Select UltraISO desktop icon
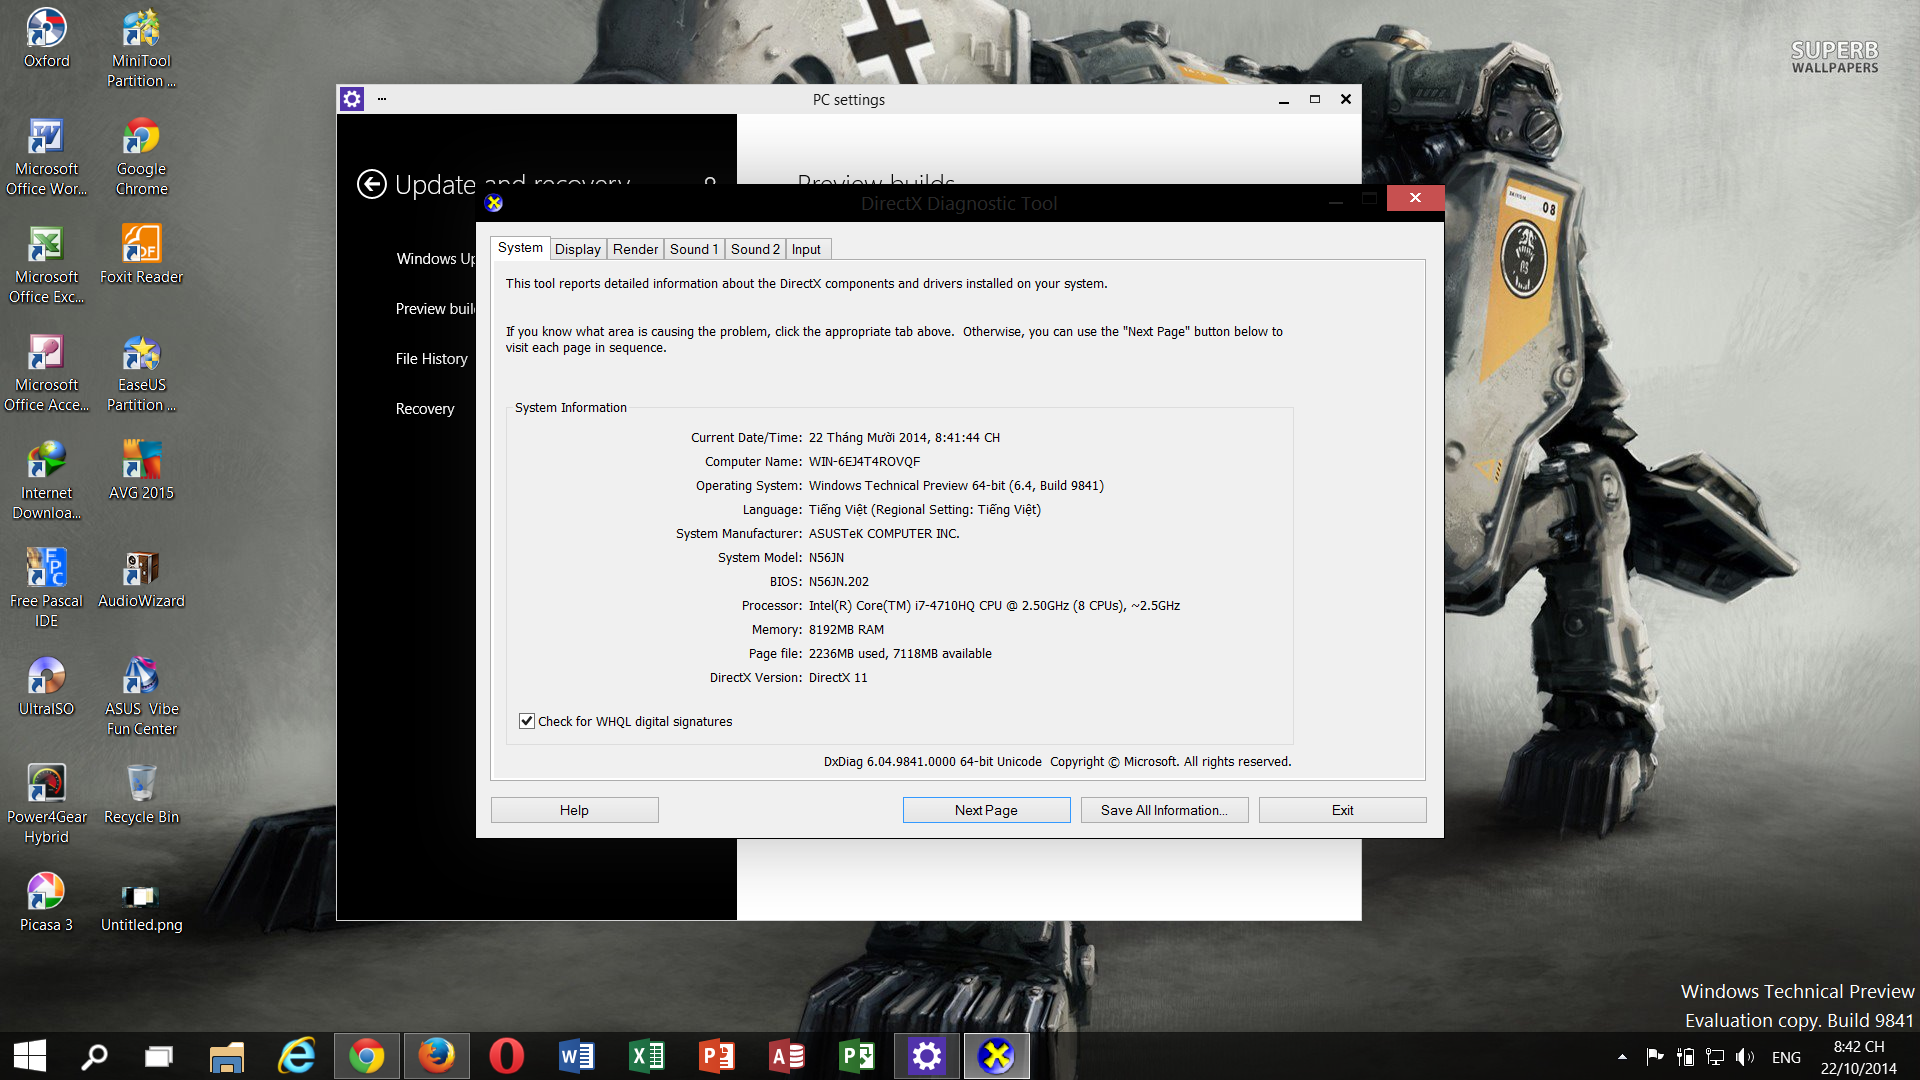1920x1080 pixels. click(46, 686)
